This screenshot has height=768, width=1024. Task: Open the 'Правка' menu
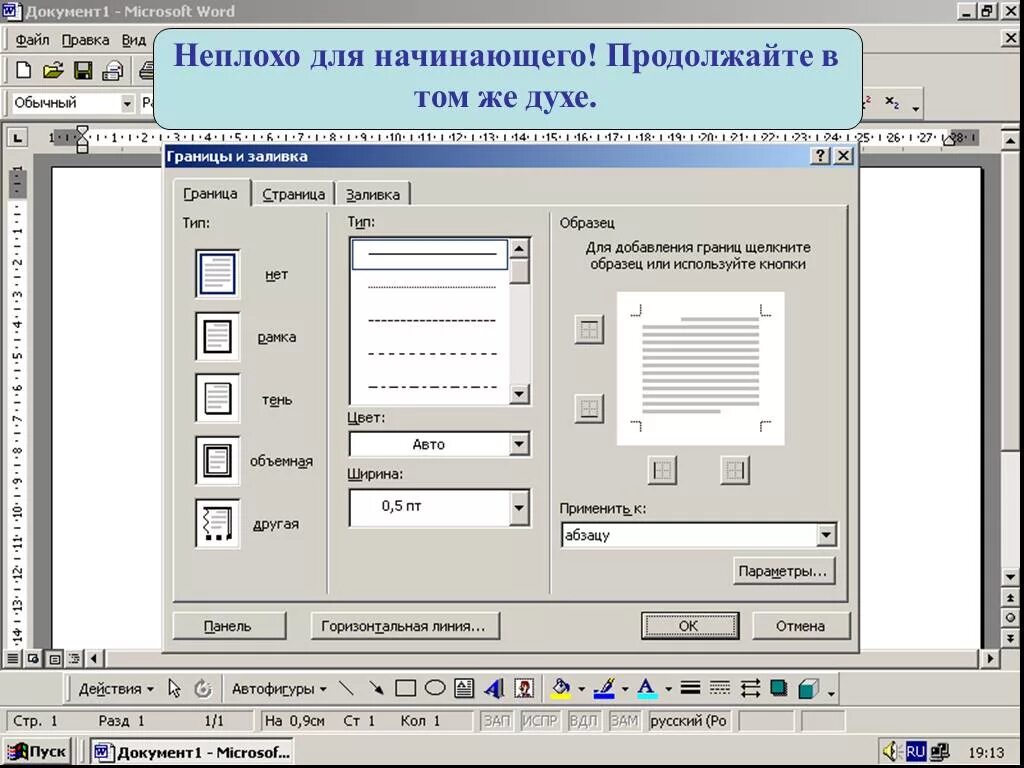(x=85, y=40)
